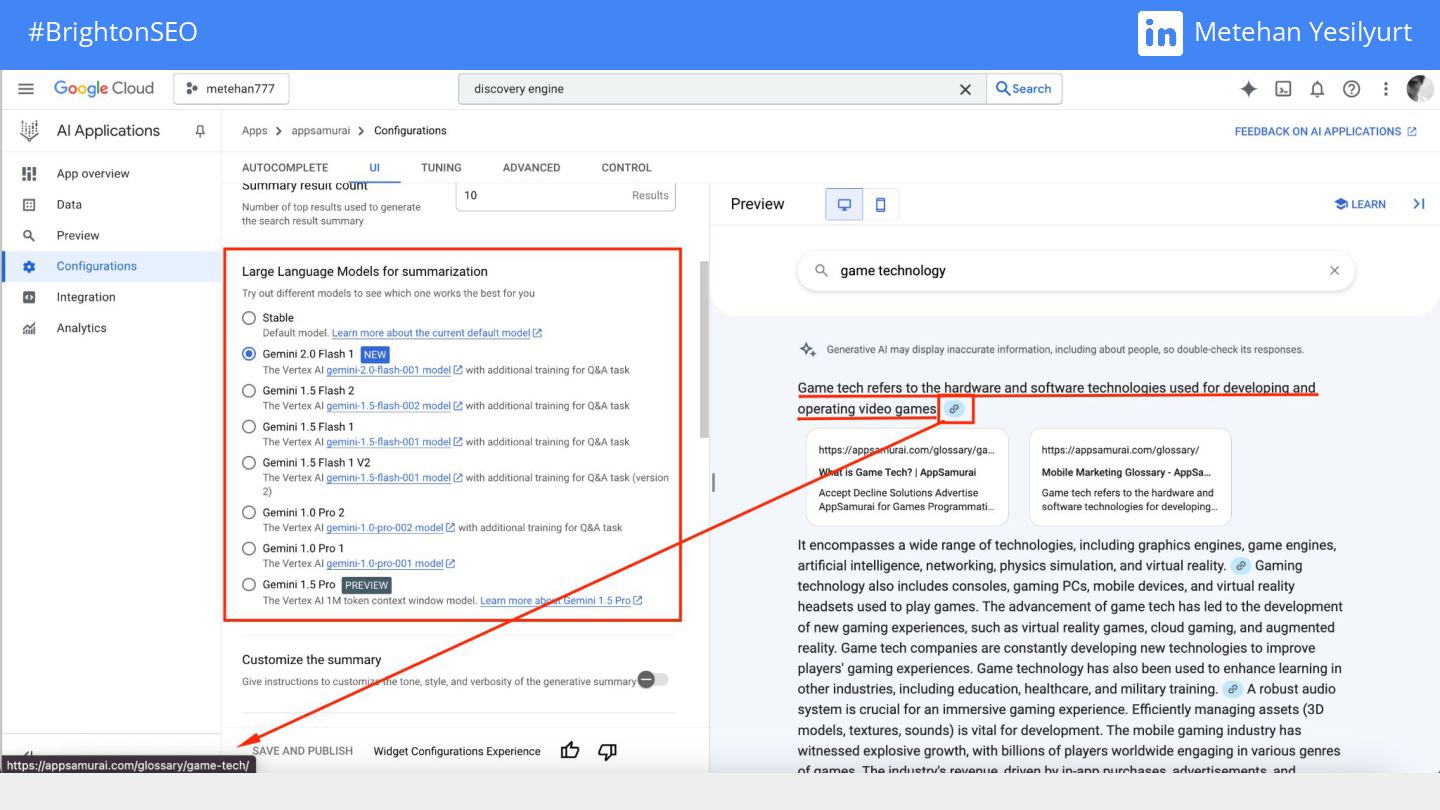Switch preview to desktop view
Viewport: 1440px width, 810px height.
pyautogui.click(x=844, y=204)
